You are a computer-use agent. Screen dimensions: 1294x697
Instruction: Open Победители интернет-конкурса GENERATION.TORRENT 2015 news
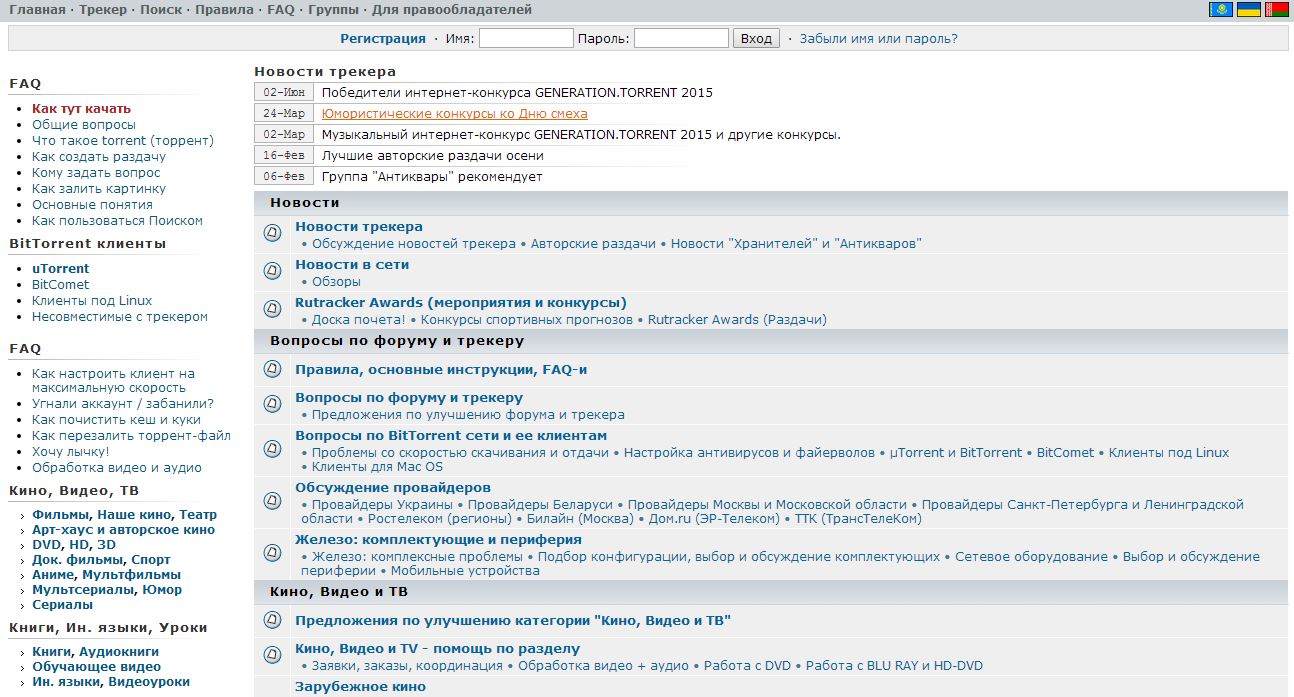click(x=517, y=92)
